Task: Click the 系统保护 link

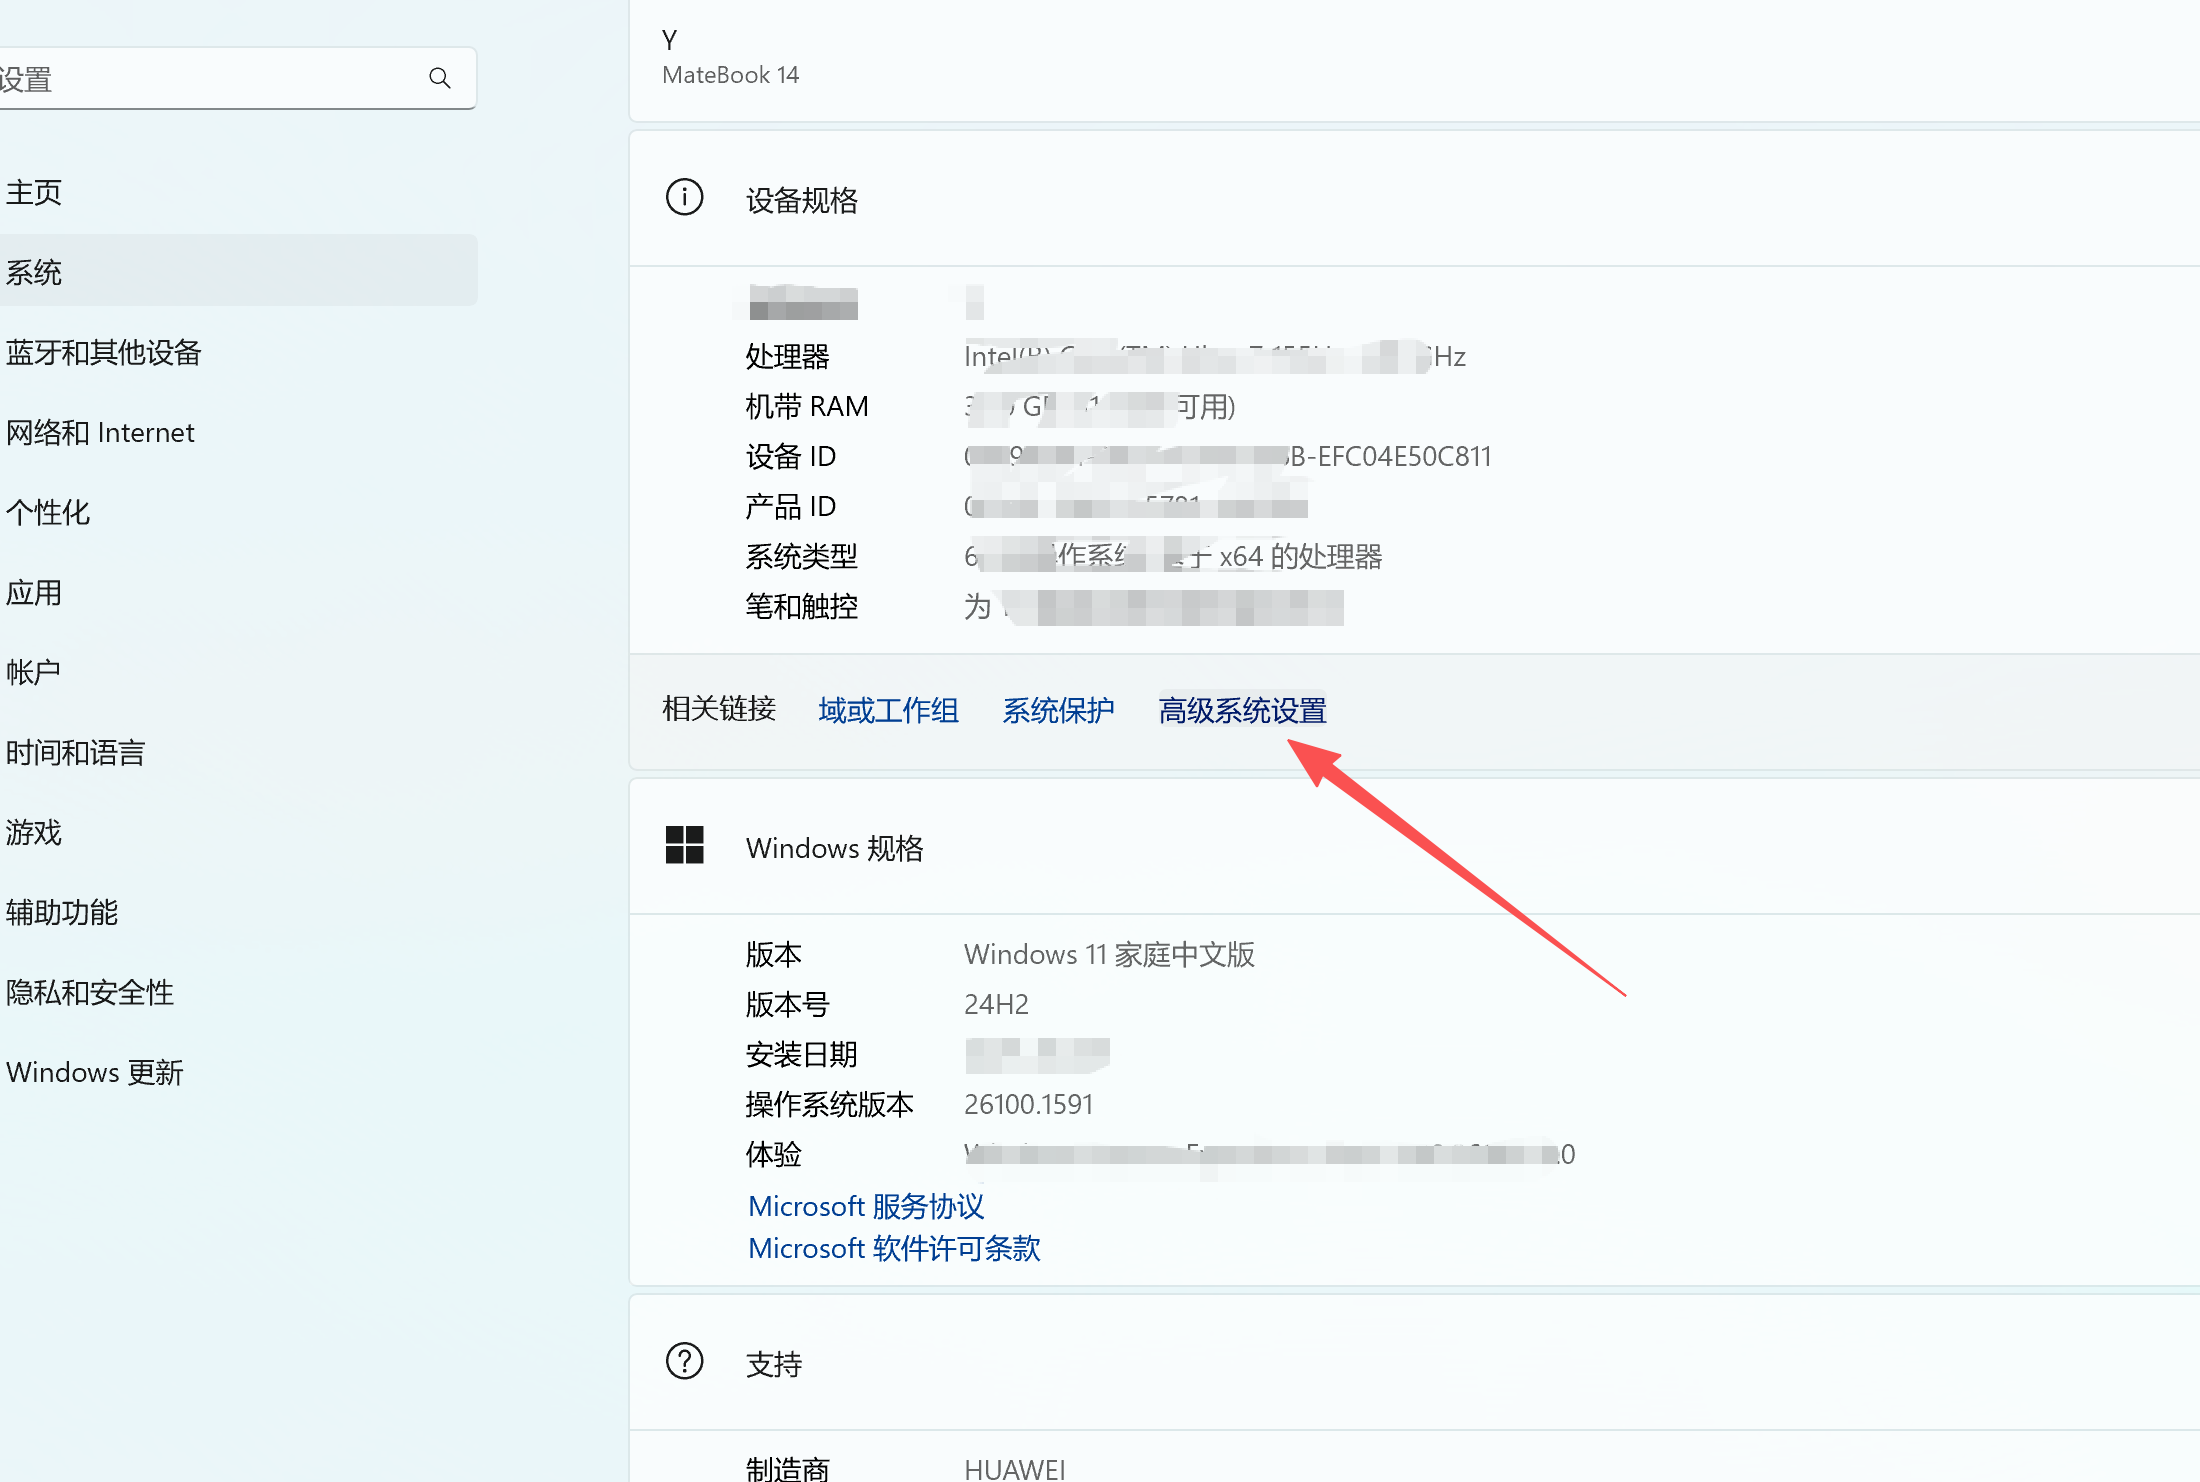Action: pyautogui.click(x=1058, y=710)
